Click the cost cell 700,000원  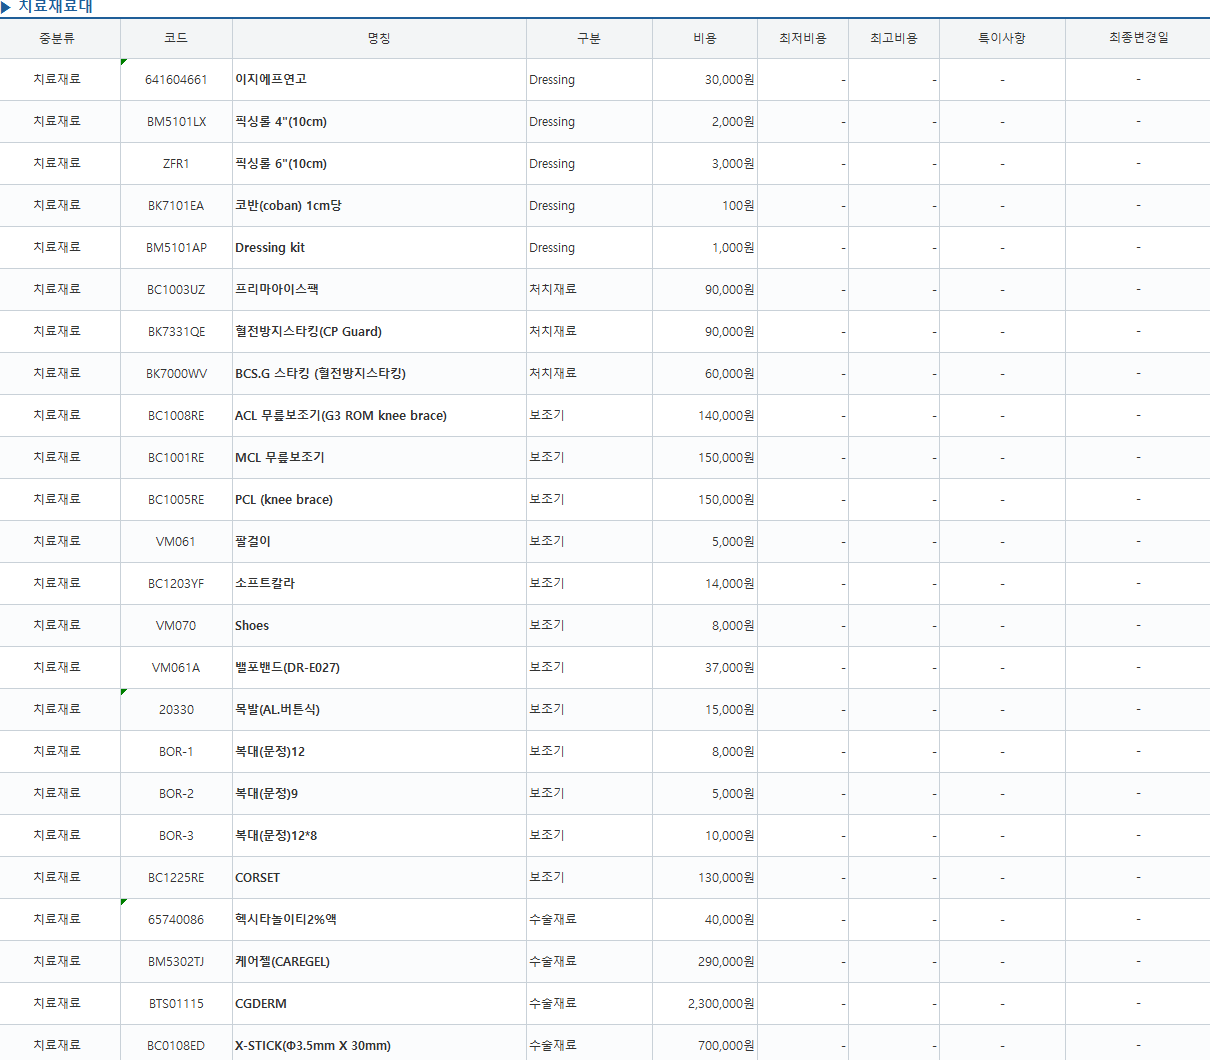click(705, 1043)
